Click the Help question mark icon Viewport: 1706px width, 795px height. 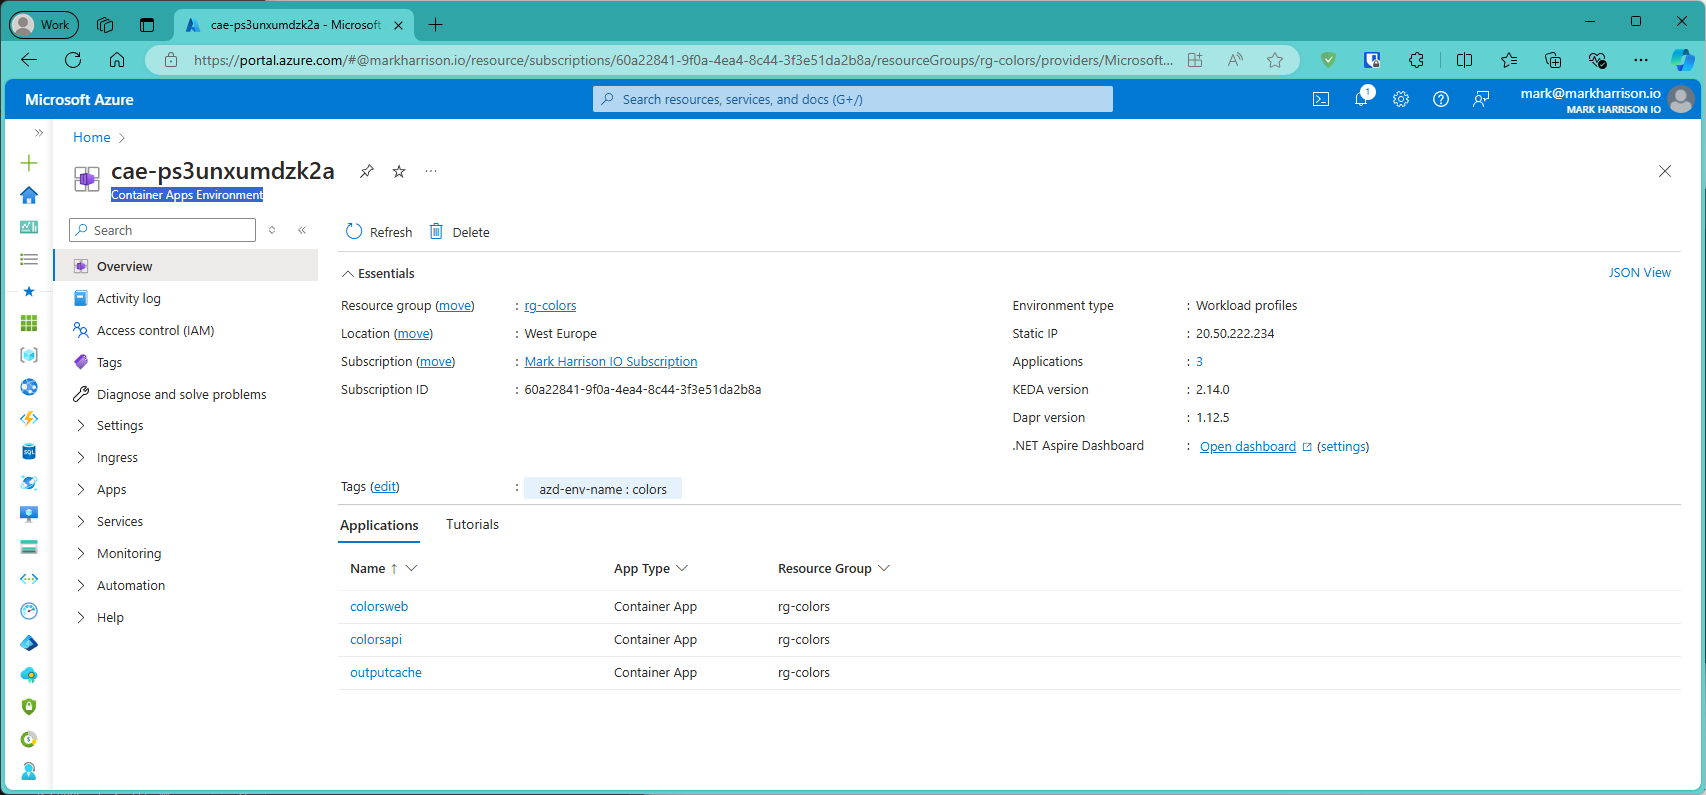tap(1441, 99)
